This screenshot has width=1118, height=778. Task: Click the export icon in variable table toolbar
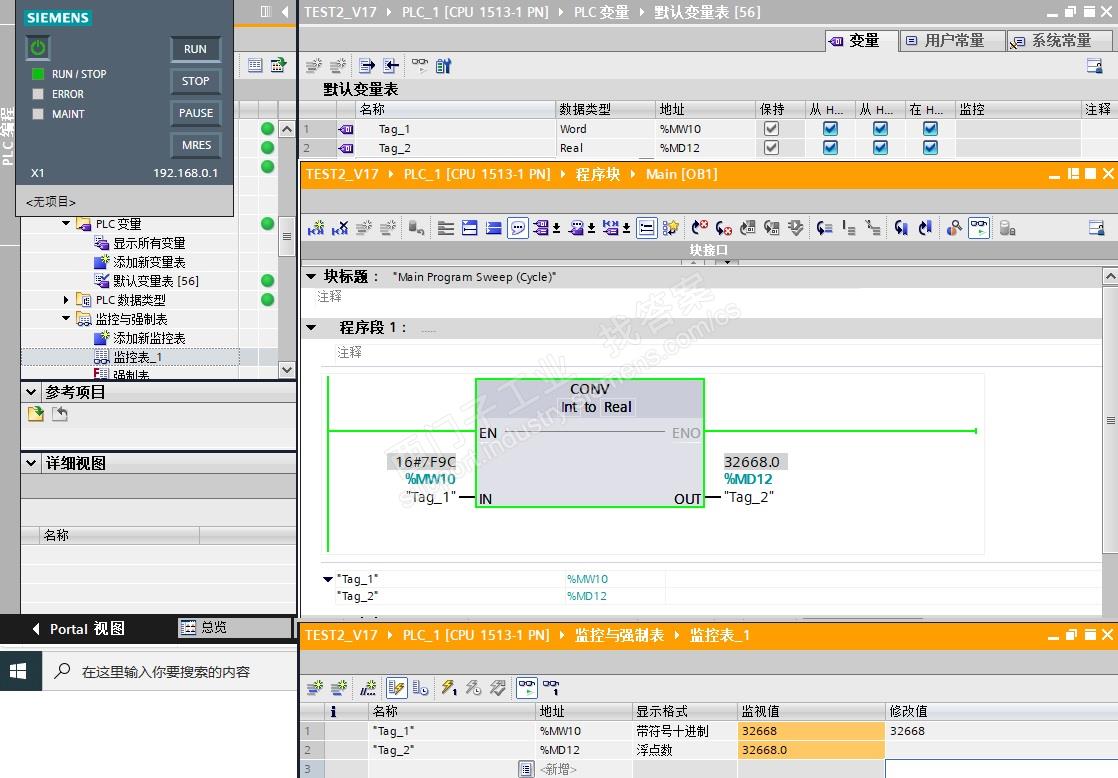tap(366, 66)
